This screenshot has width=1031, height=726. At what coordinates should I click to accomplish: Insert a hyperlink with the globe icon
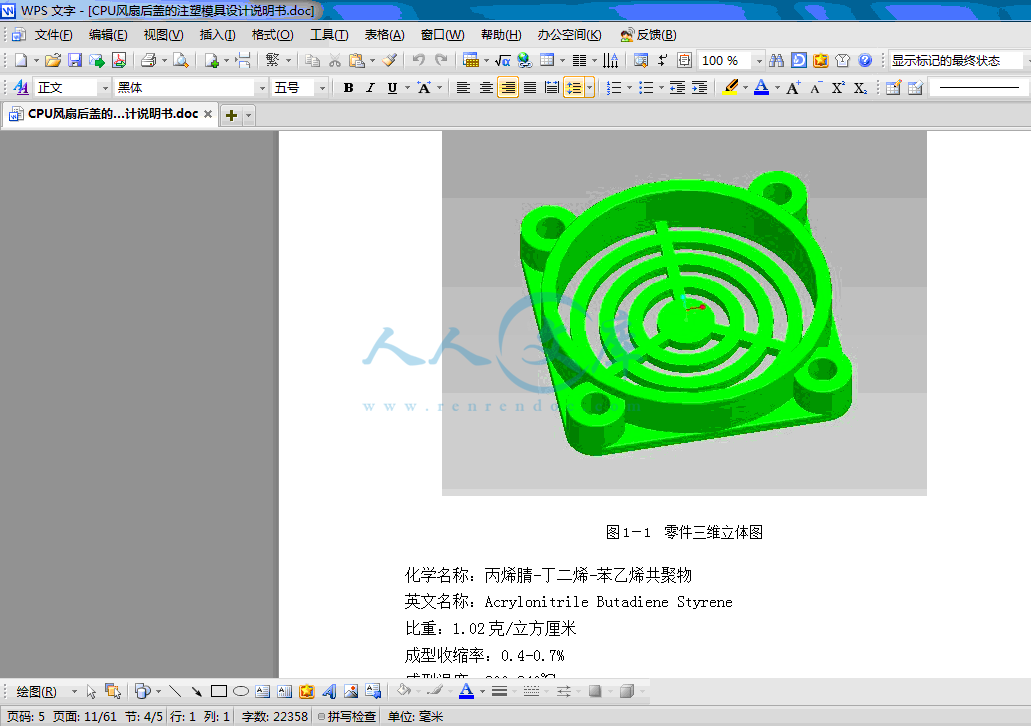(524, 60)
